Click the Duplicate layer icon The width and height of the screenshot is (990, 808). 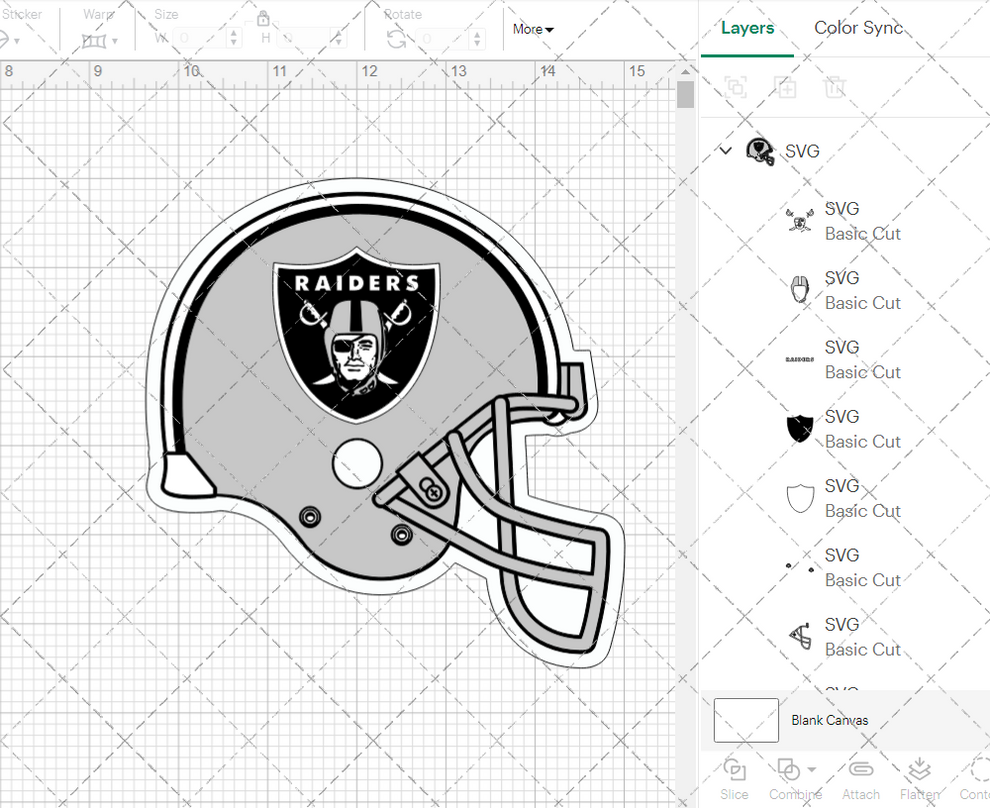coord(786,87)
